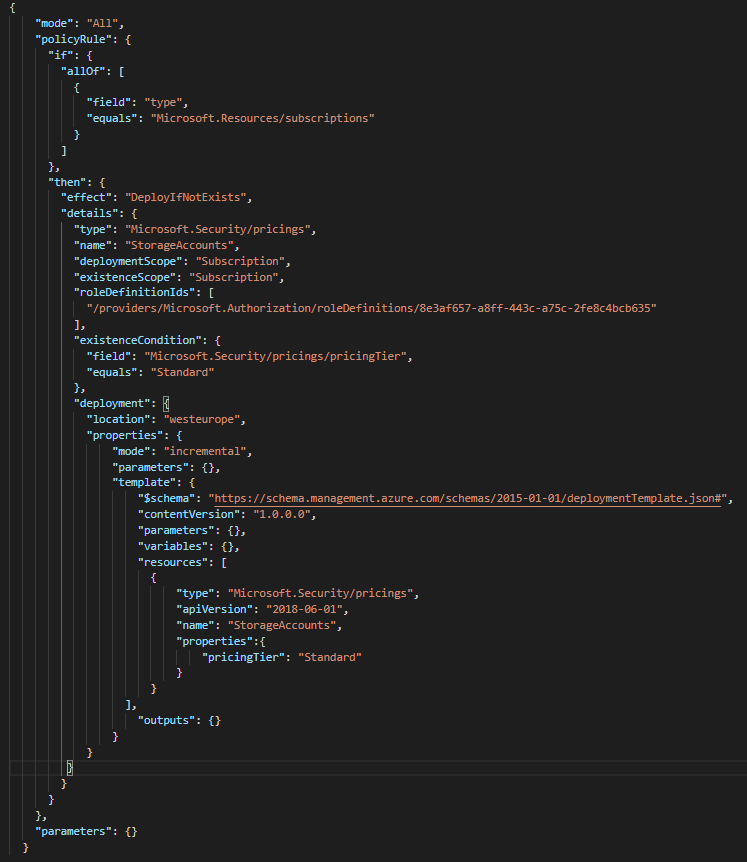
Task: Select the "Microsoft.Resources/subscriptions" value
Action: point(263,118)
